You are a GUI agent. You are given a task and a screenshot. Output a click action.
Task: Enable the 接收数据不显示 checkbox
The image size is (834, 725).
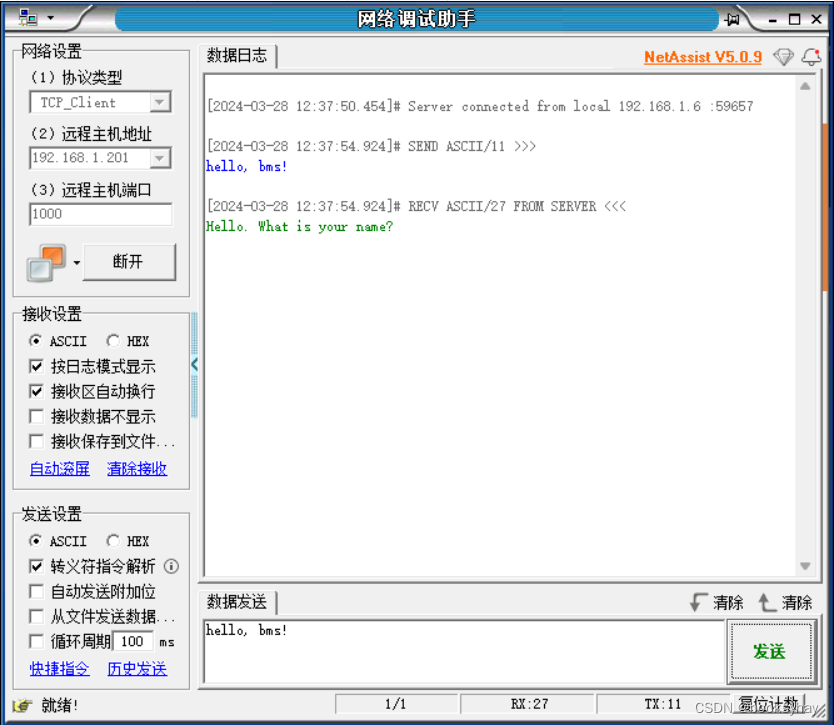[x=35, y=416]
